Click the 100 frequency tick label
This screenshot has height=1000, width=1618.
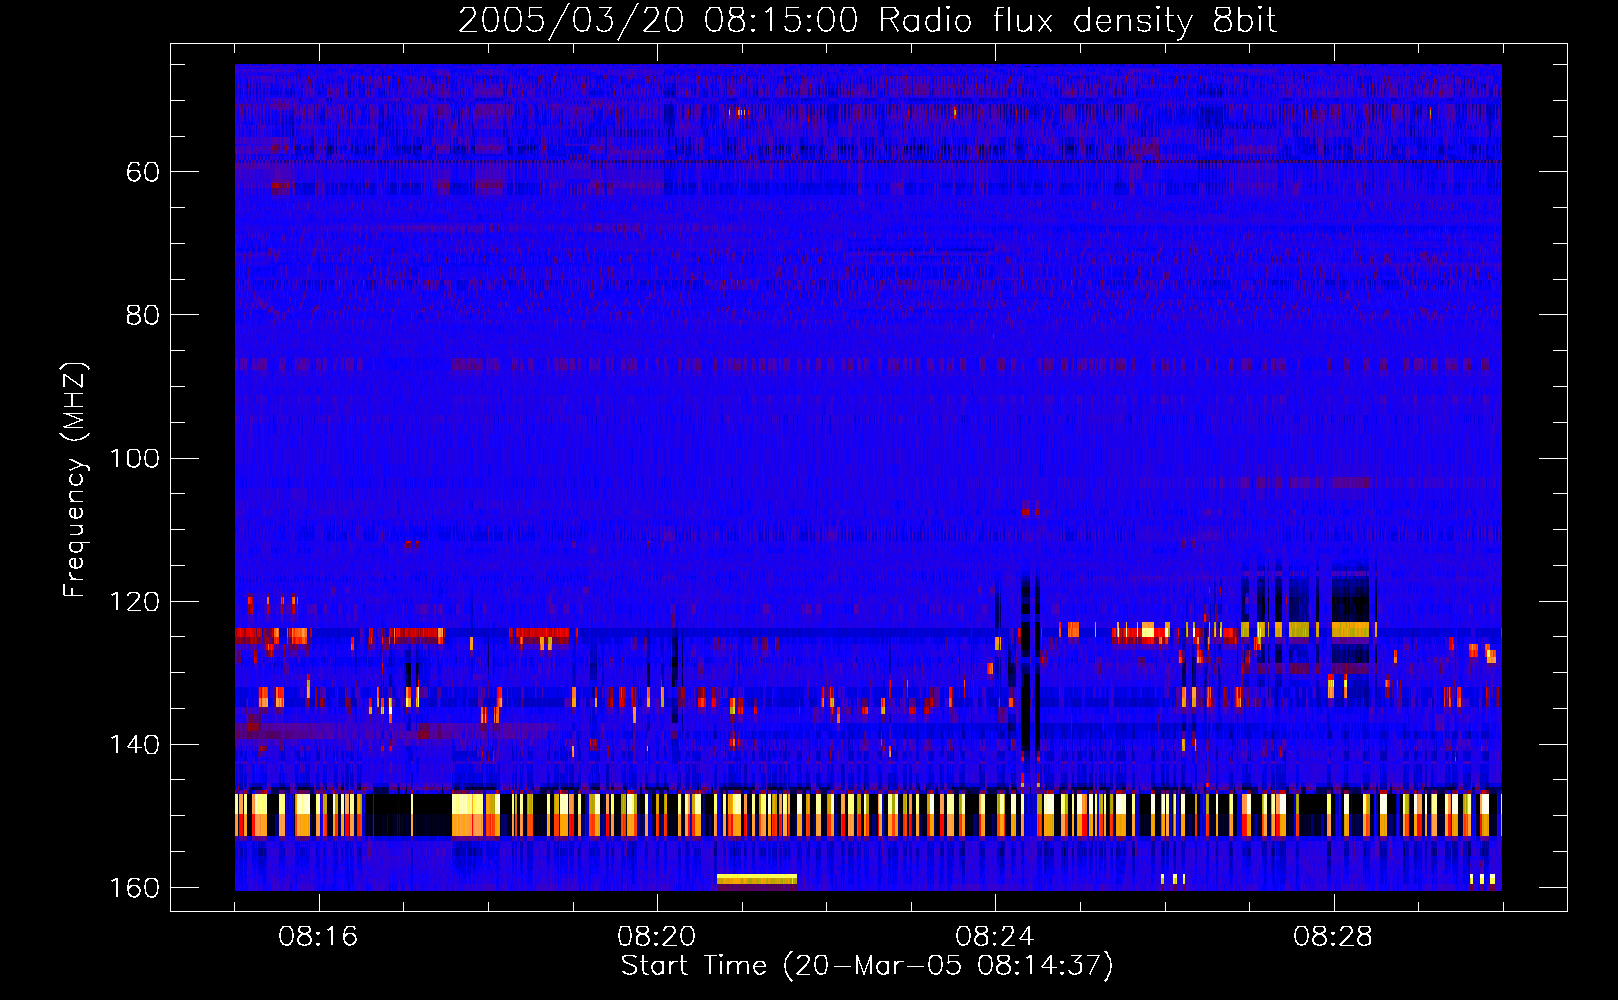[x=134, y=458]
